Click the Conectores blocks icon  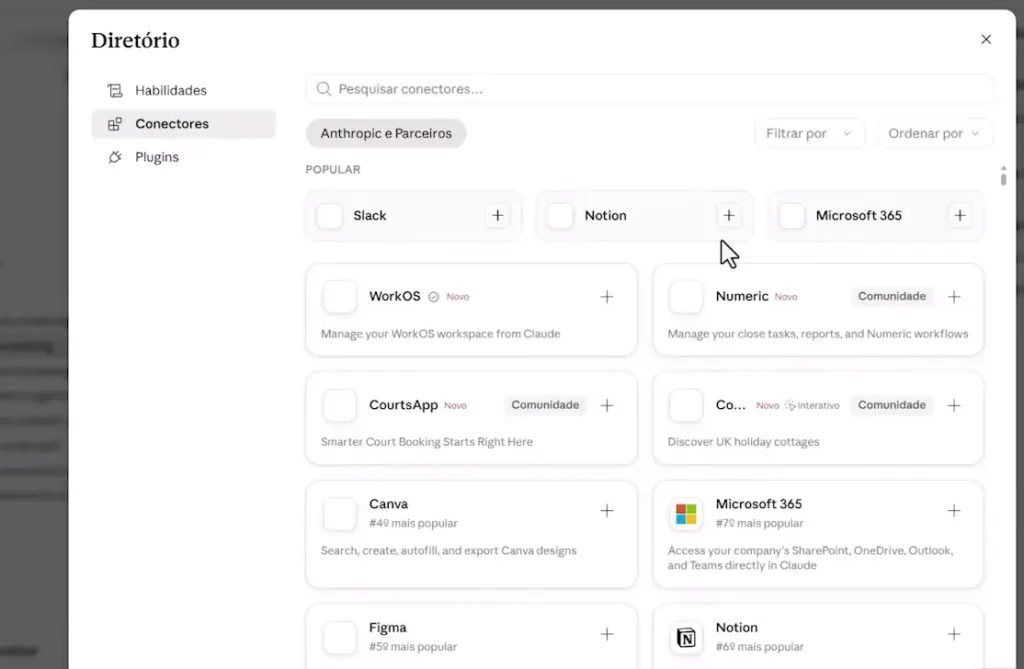point(115,123)
